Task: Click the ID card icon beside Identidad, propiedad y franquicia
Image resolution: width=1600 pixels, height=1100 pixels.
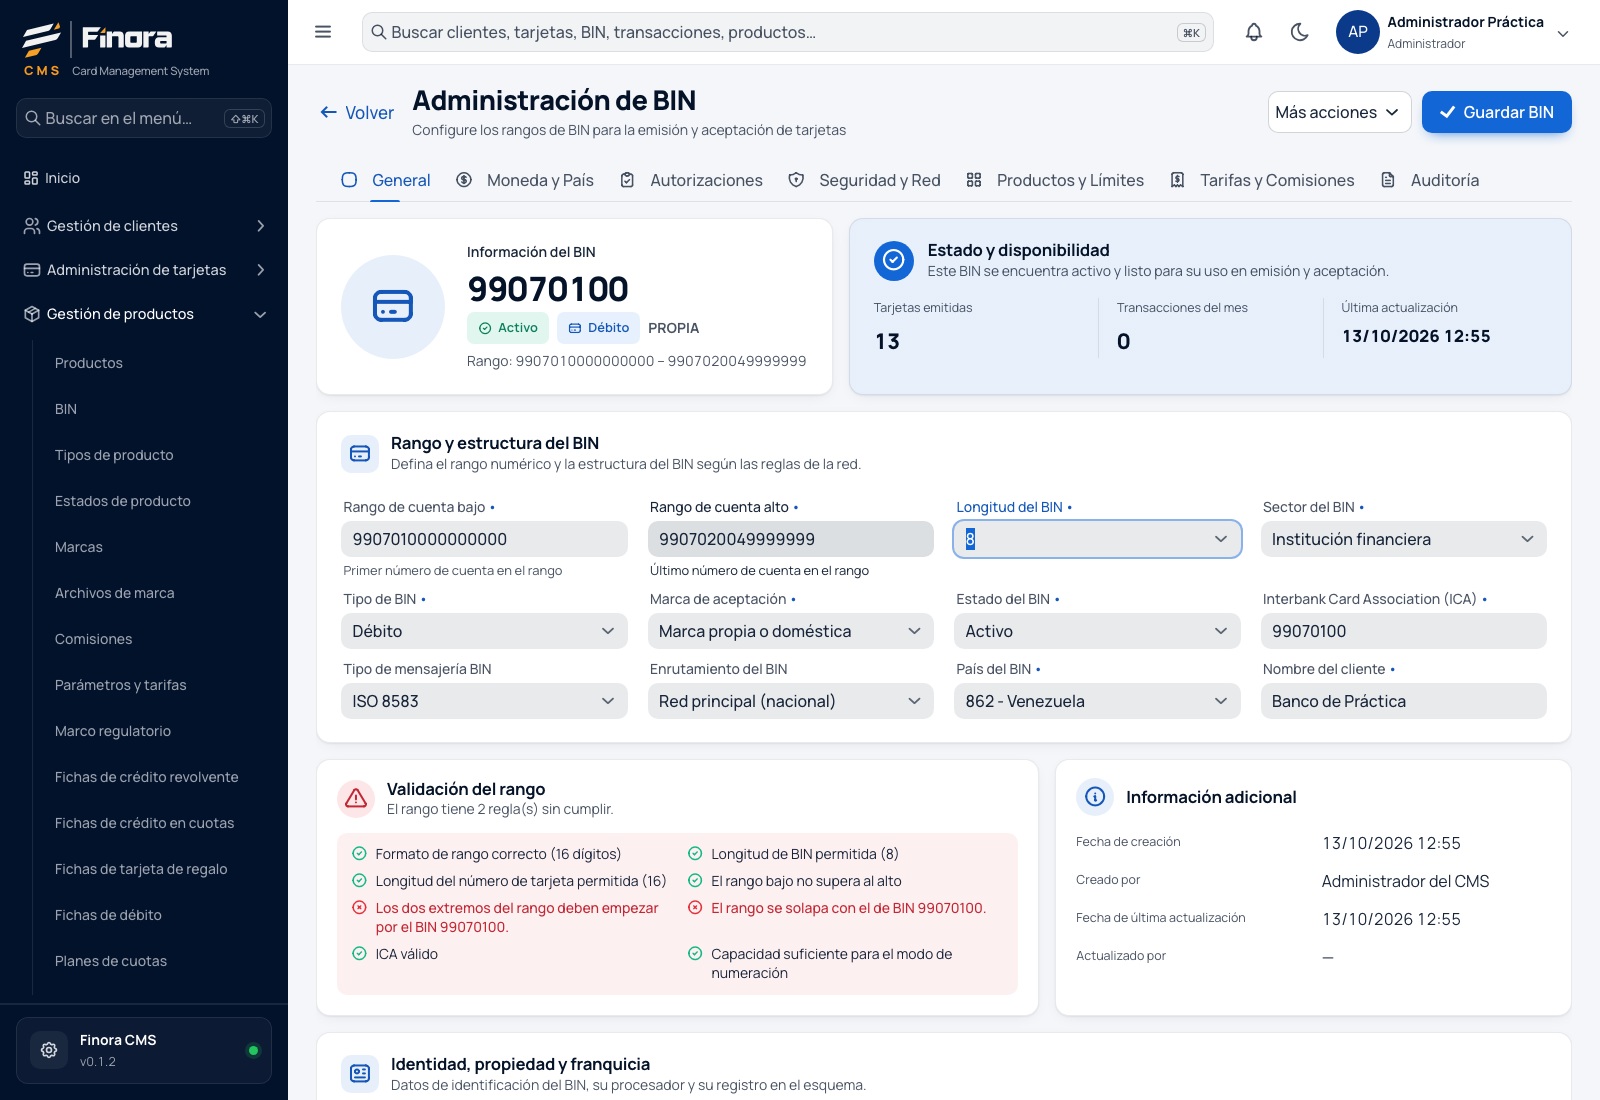Action: pos(360,1074)
